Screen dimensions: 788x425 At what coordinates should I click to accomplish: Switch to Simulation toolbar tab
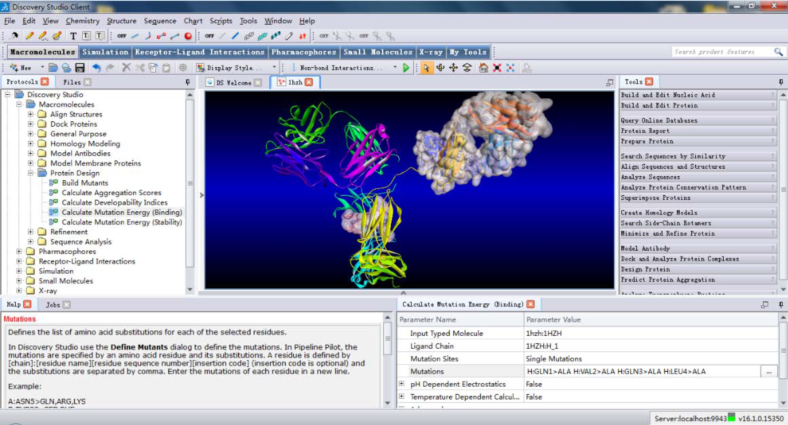pyautogui.click(x=105, y=52)
